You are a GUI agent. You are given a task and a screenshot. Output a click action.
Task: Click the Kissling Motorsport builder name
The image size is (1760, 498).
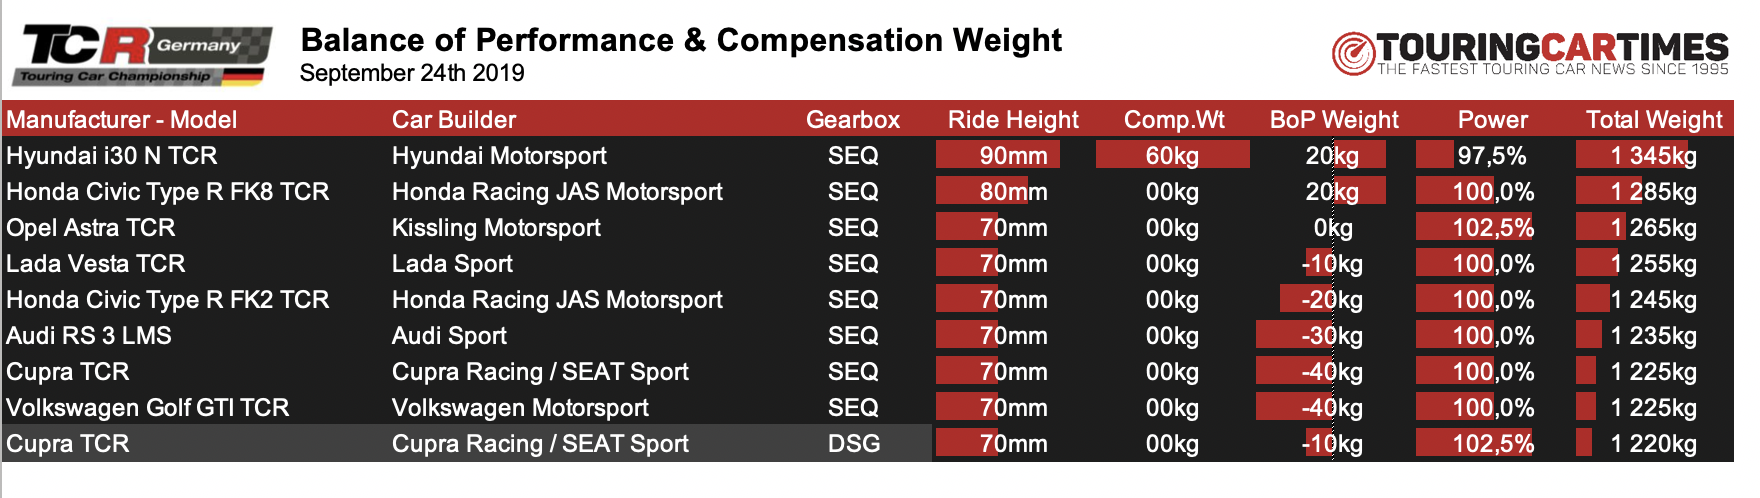tap(496, 228)
